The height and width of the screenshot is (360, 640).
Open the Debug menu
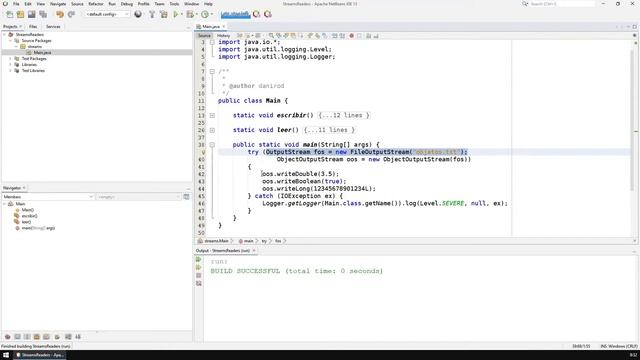(x=127, y=4)
